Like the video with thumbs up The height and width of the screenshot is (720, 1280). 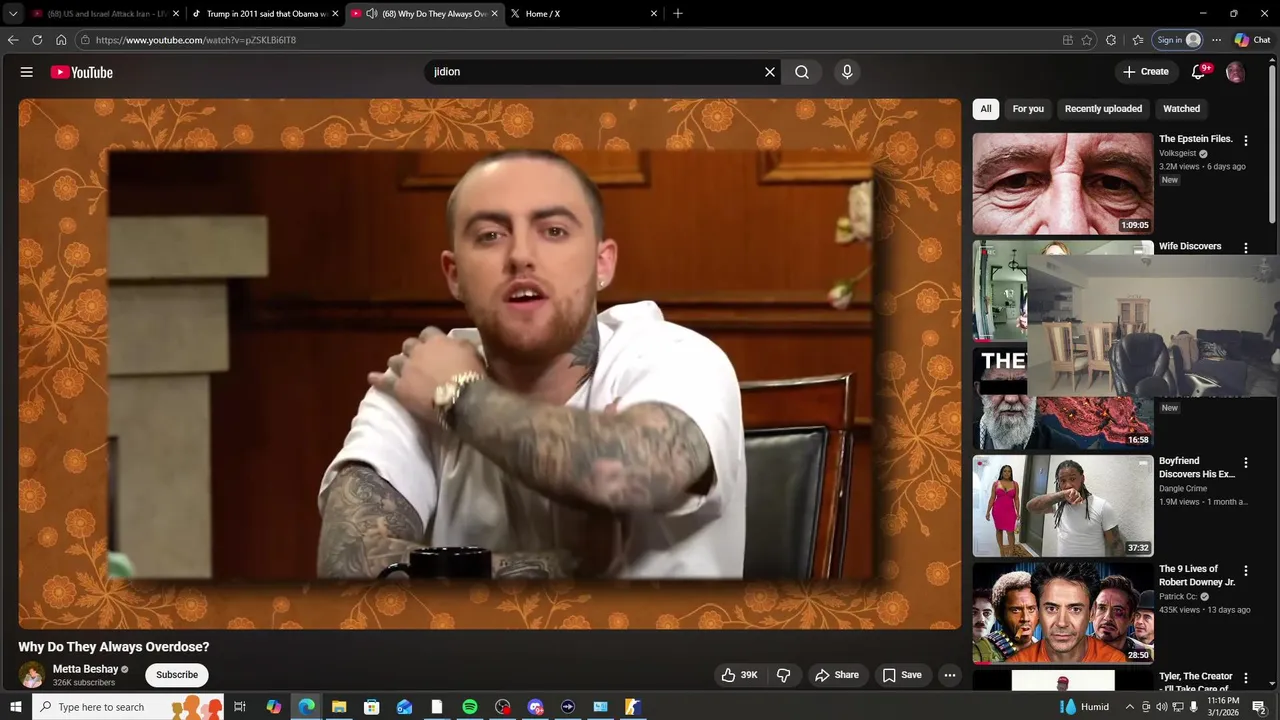click(739, 675)
